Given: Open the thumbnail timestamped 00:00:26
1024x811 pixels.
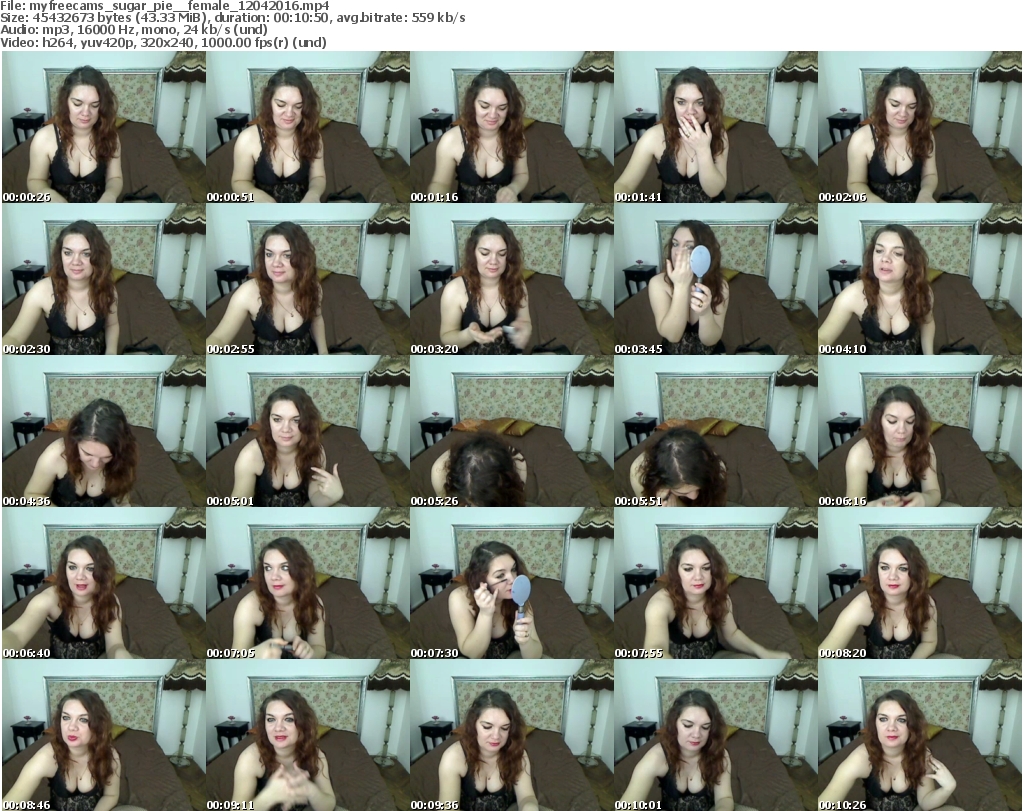Looking at the screenshot, I should pos(104,128).
